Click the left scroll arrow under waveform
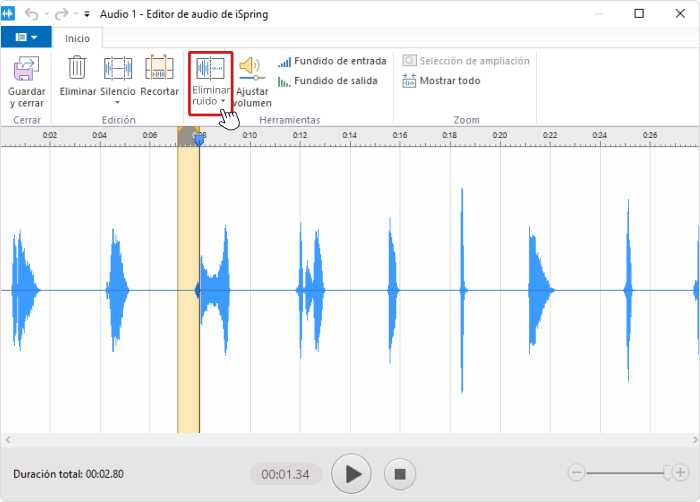 (8, 440)
